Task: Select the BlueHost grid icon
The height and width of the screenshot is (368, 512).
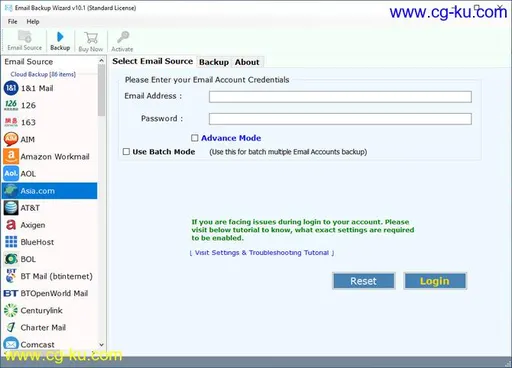Action: click(x=11, y=242)
